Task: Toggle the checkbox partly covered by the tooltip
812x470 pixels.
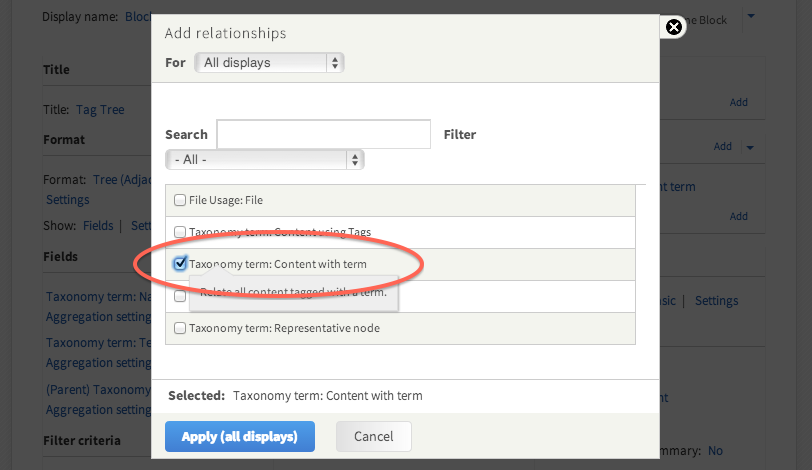Action: tap(180, 296)
